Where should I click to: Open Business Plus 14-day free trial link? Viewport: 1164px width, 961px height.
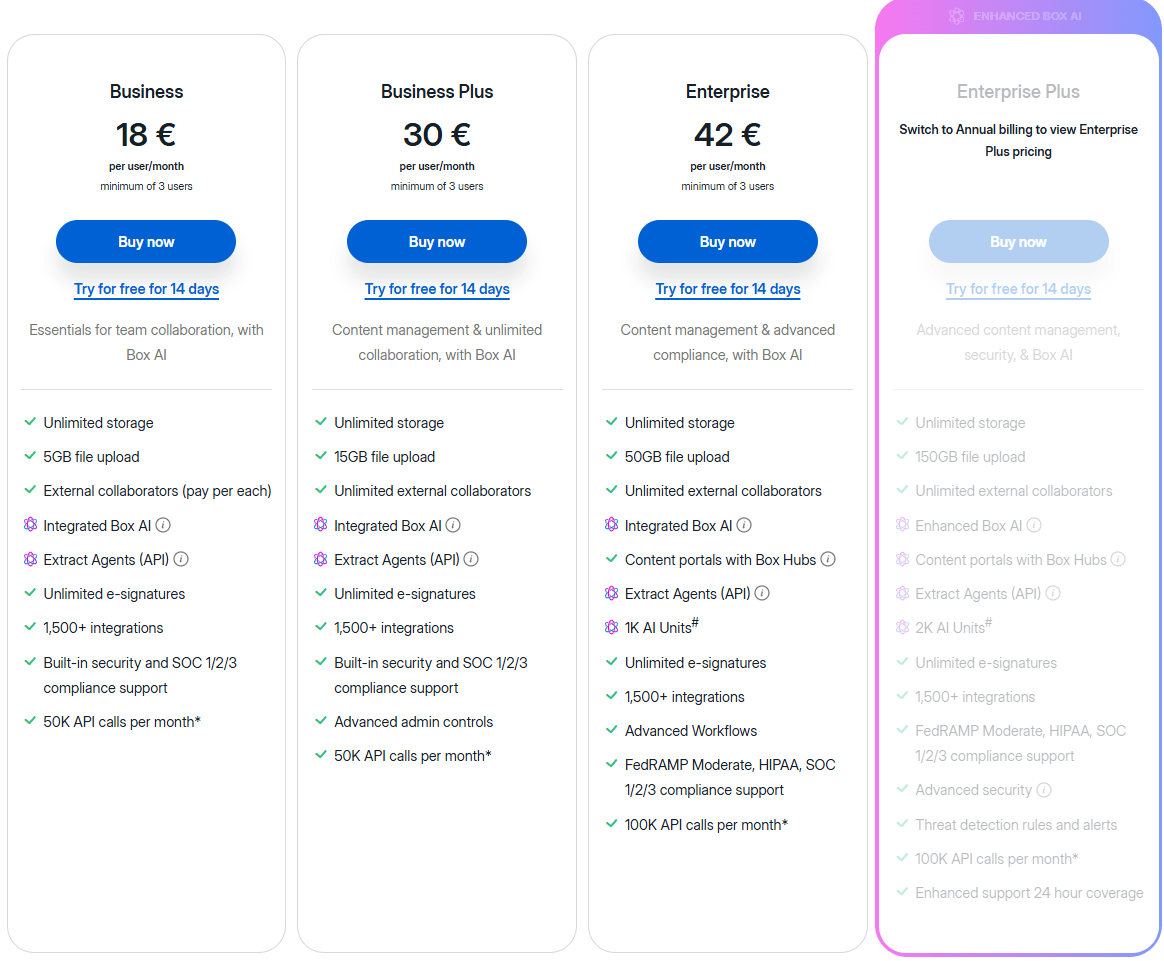click(437, 289)
